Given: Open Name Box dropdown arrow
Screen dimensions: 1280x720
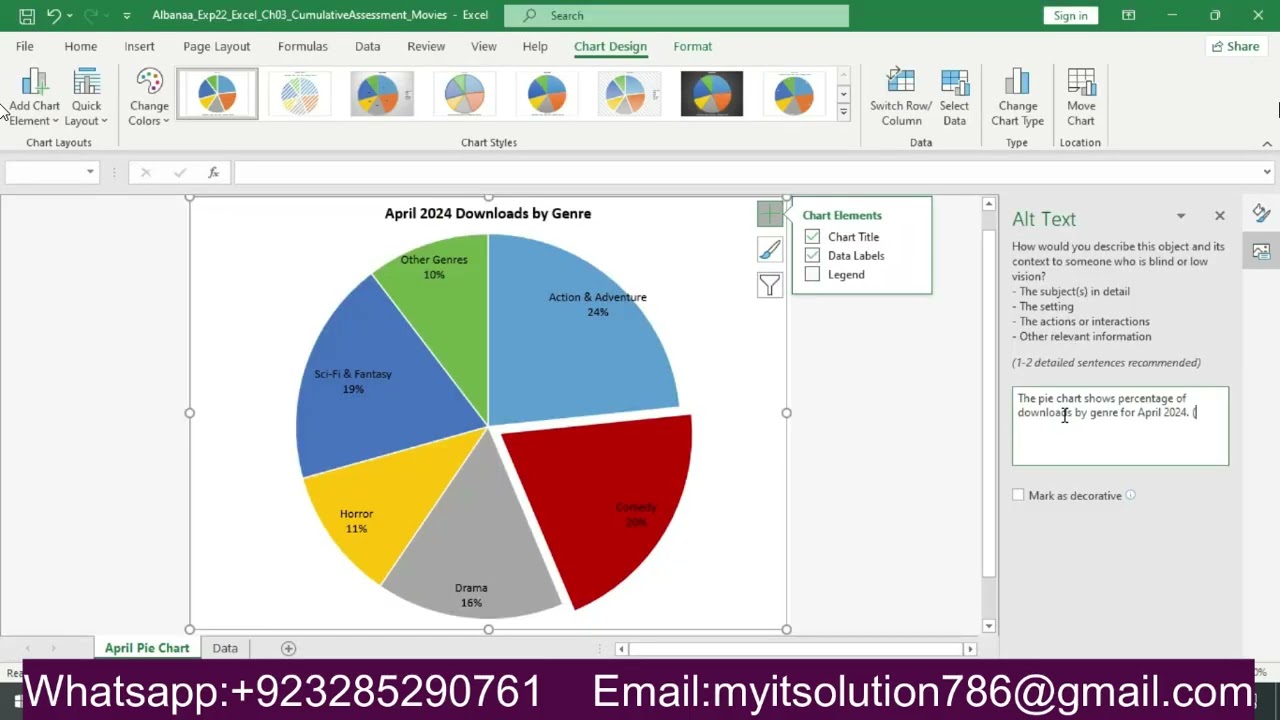Looking at the screenshot, I should pyautogui.click(x=90, y=172).
